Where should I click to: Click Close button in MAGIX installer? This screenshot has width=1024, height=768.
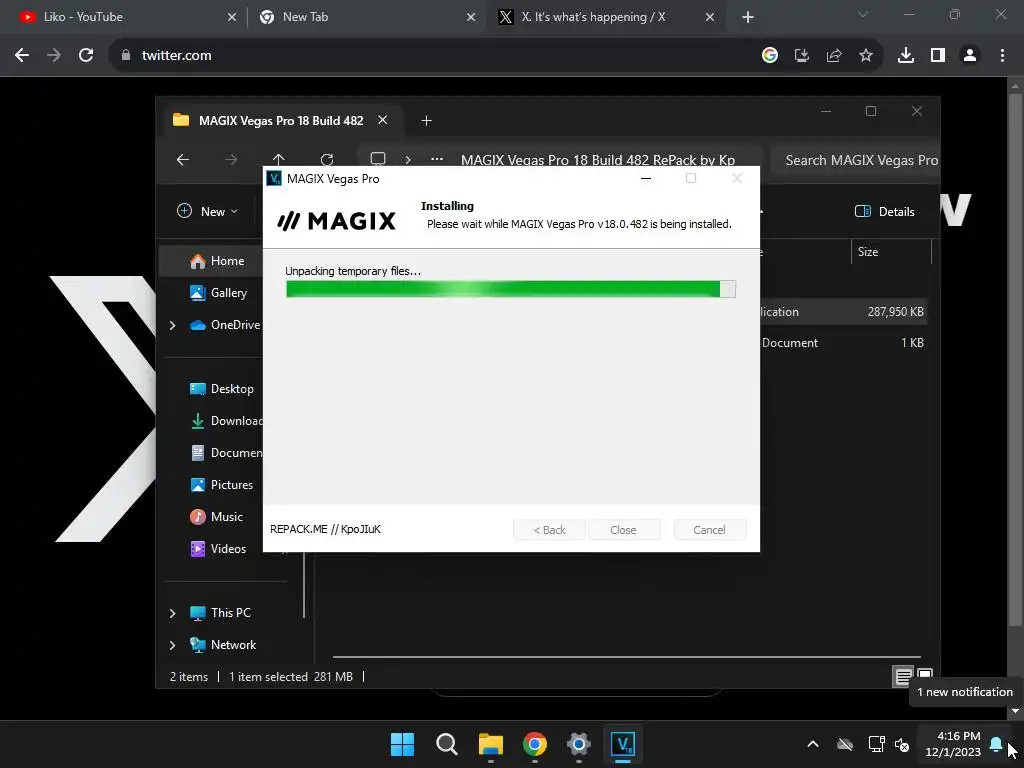pyautogui.click(x=623, y=530)
